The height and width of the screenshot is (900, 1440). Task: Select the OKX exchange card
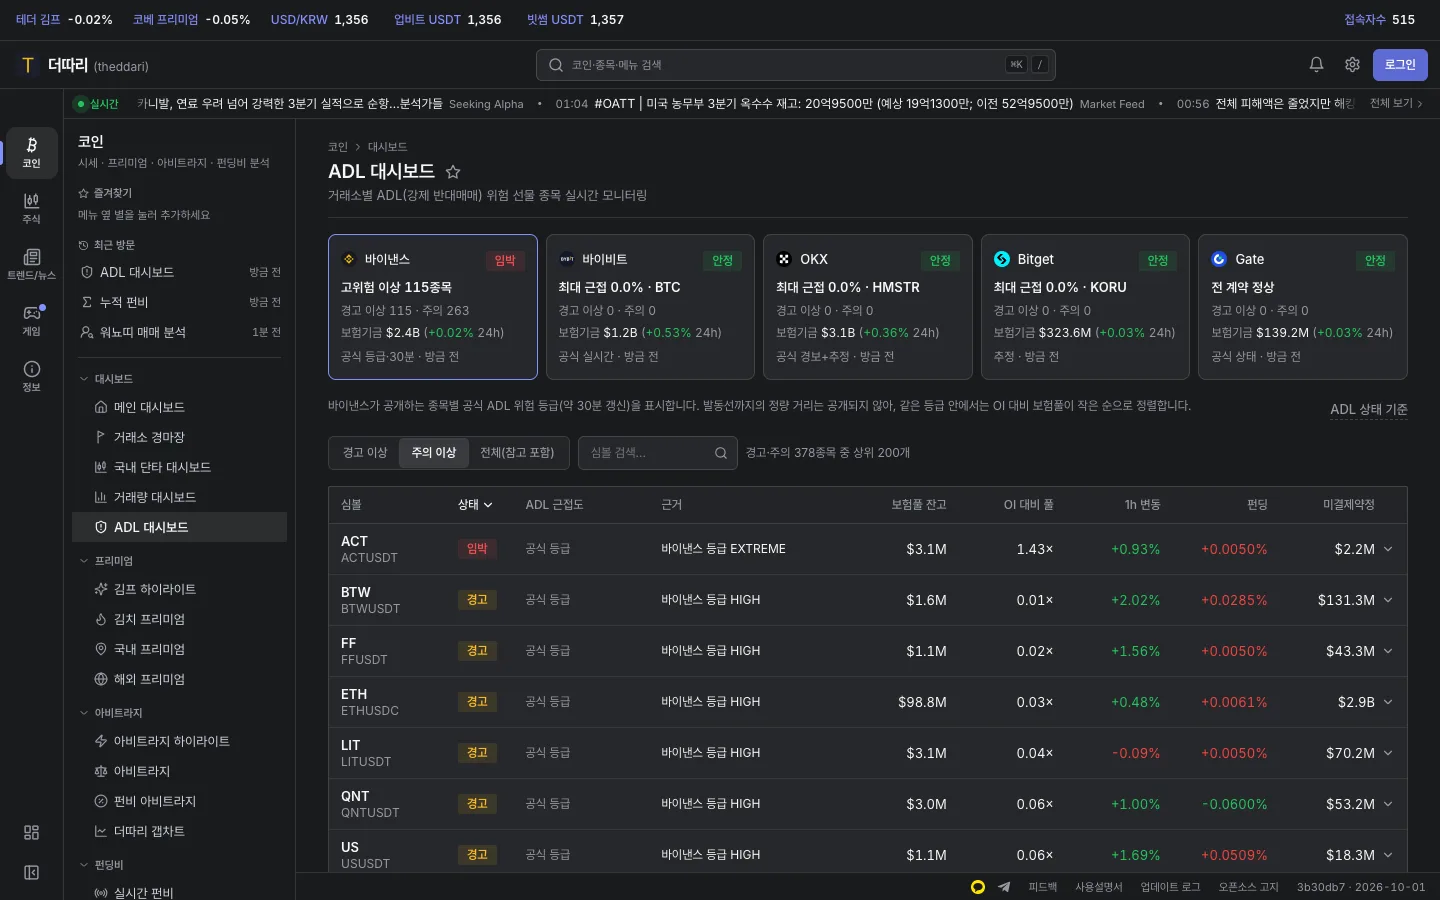(868, 307)
